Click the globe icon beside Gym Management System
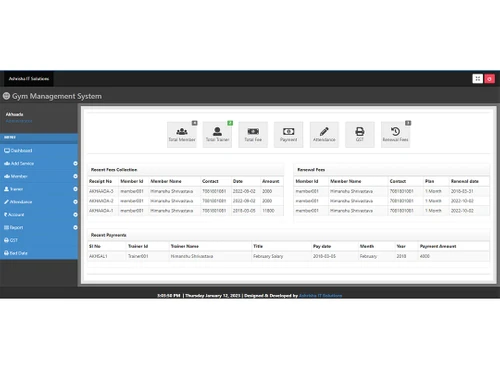This screenshot has height=375, width=500. coord(6,96)
